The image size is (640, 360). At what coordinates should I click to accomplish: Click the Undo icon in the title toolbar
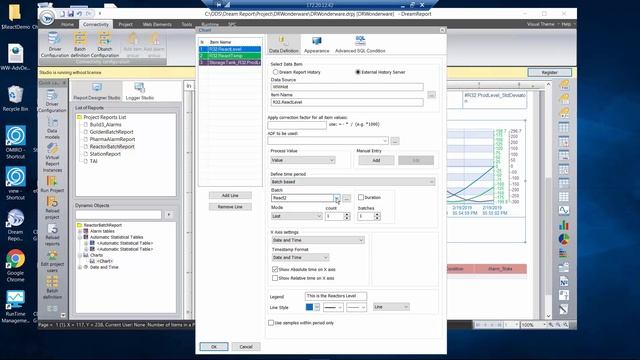80,14
